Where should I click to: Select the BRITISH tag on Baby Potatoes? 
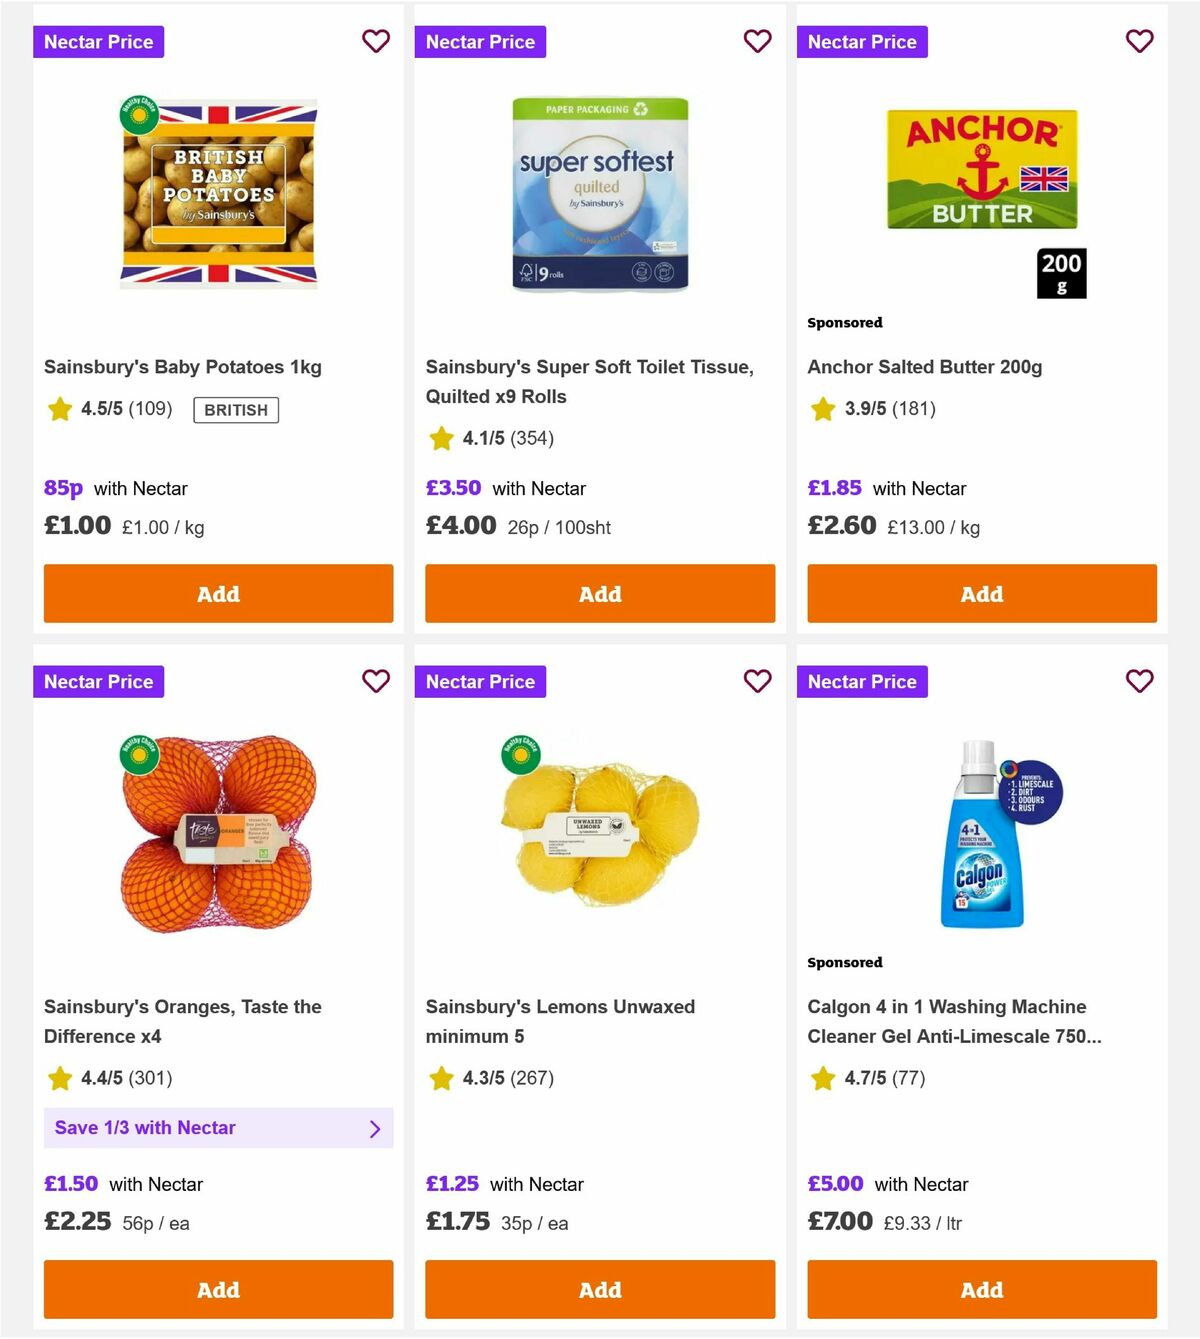235,410
